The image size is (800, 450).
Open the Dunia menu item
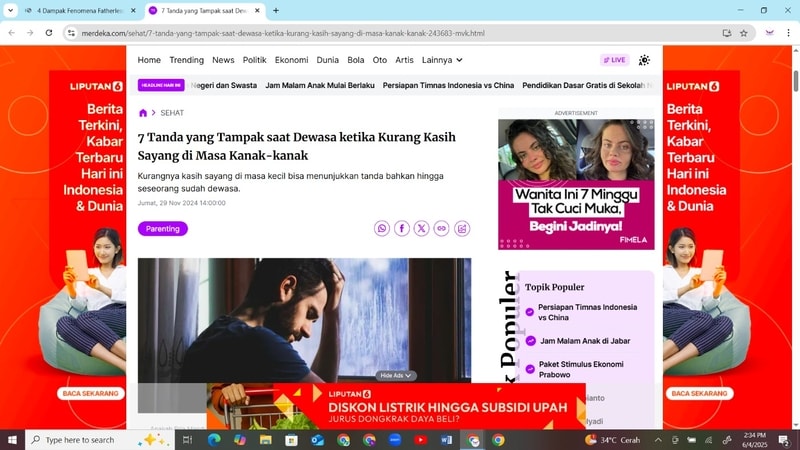click(x=328, y=60)
